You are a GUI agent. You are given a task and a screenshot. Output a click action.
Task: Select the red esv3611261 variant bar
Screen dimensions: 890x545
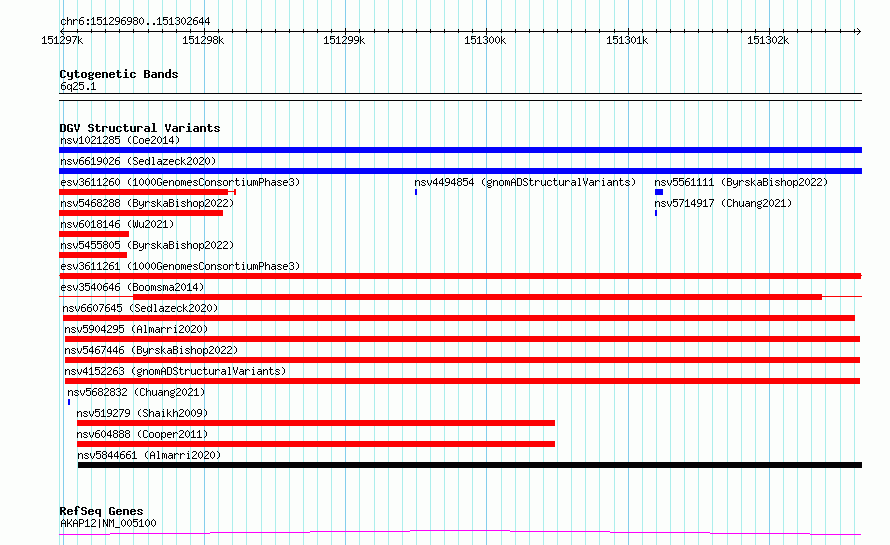460,276
